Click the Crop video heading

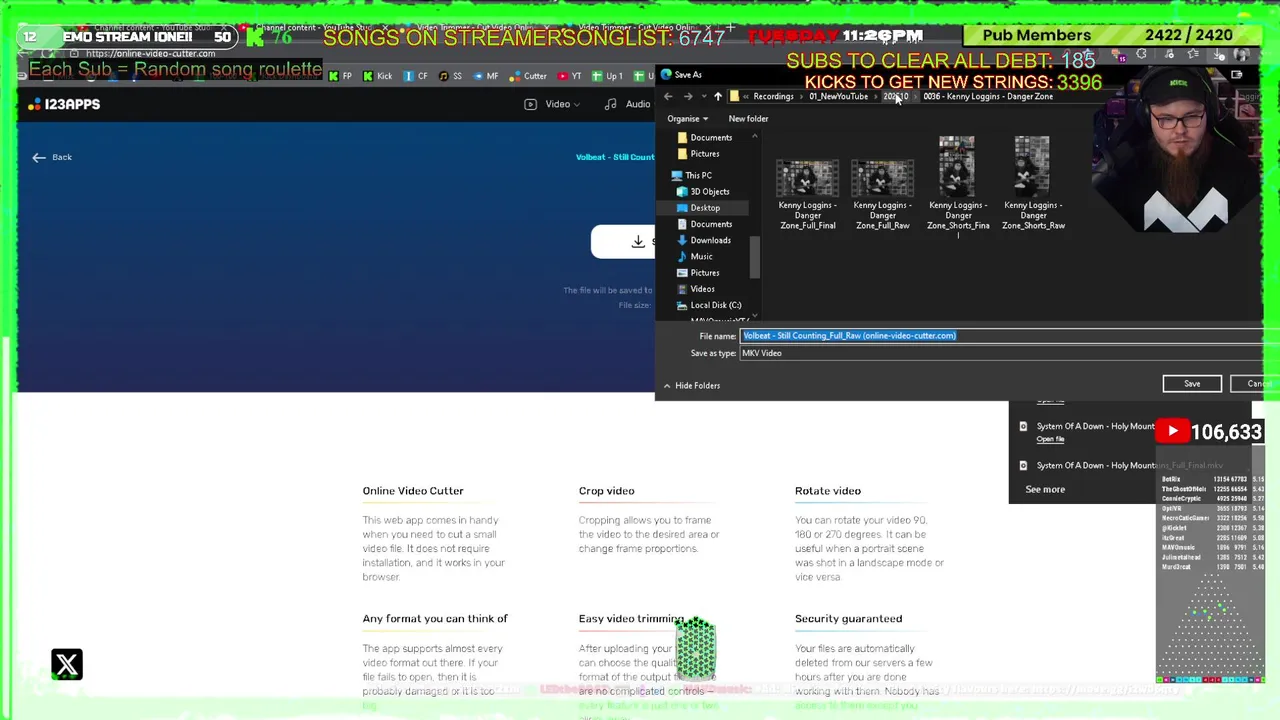(x=606, y=491)
